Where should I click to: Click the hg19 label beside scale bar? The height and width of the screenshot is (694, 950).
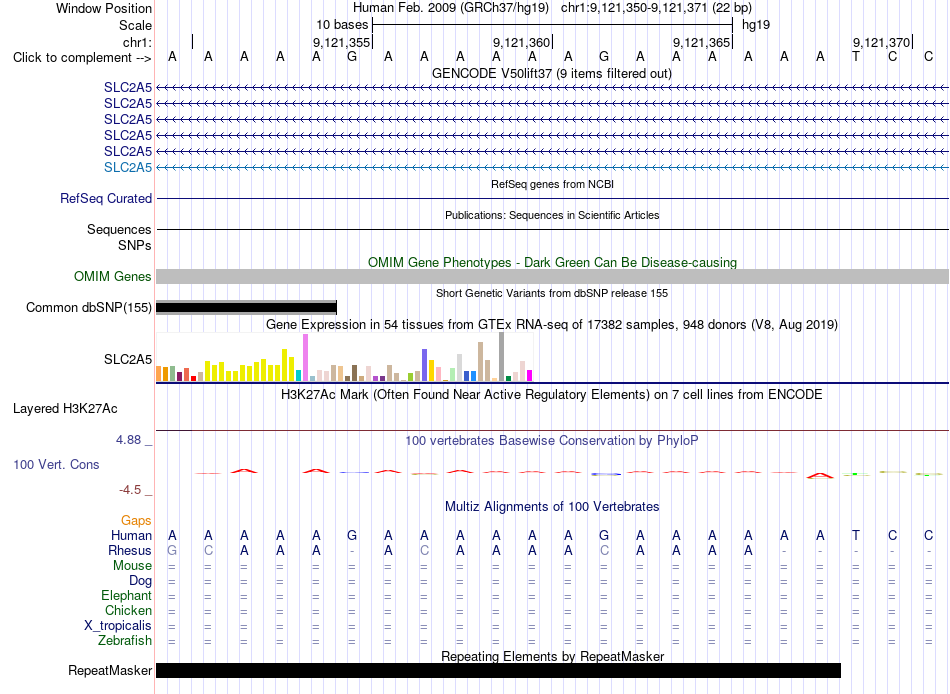(x=756, y=25)
